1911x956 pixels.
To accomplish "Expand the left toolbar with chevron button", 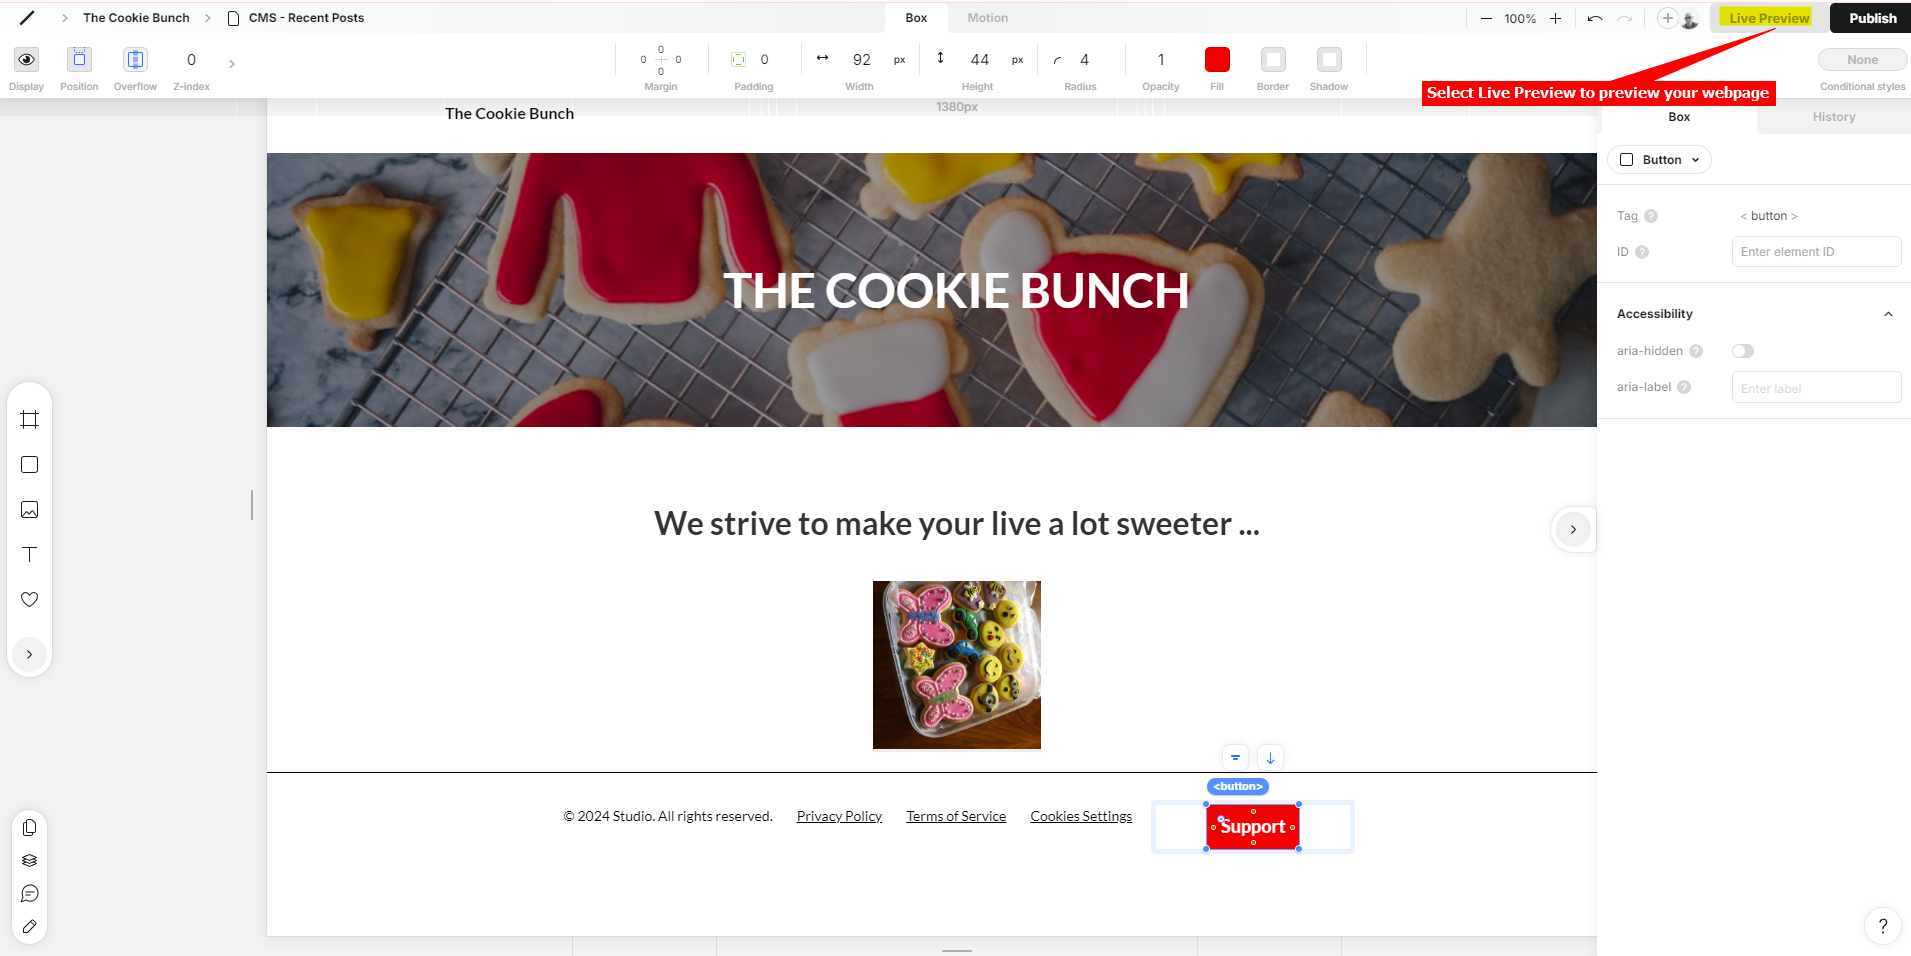I will pyautogui.click(x=30, y=655).
